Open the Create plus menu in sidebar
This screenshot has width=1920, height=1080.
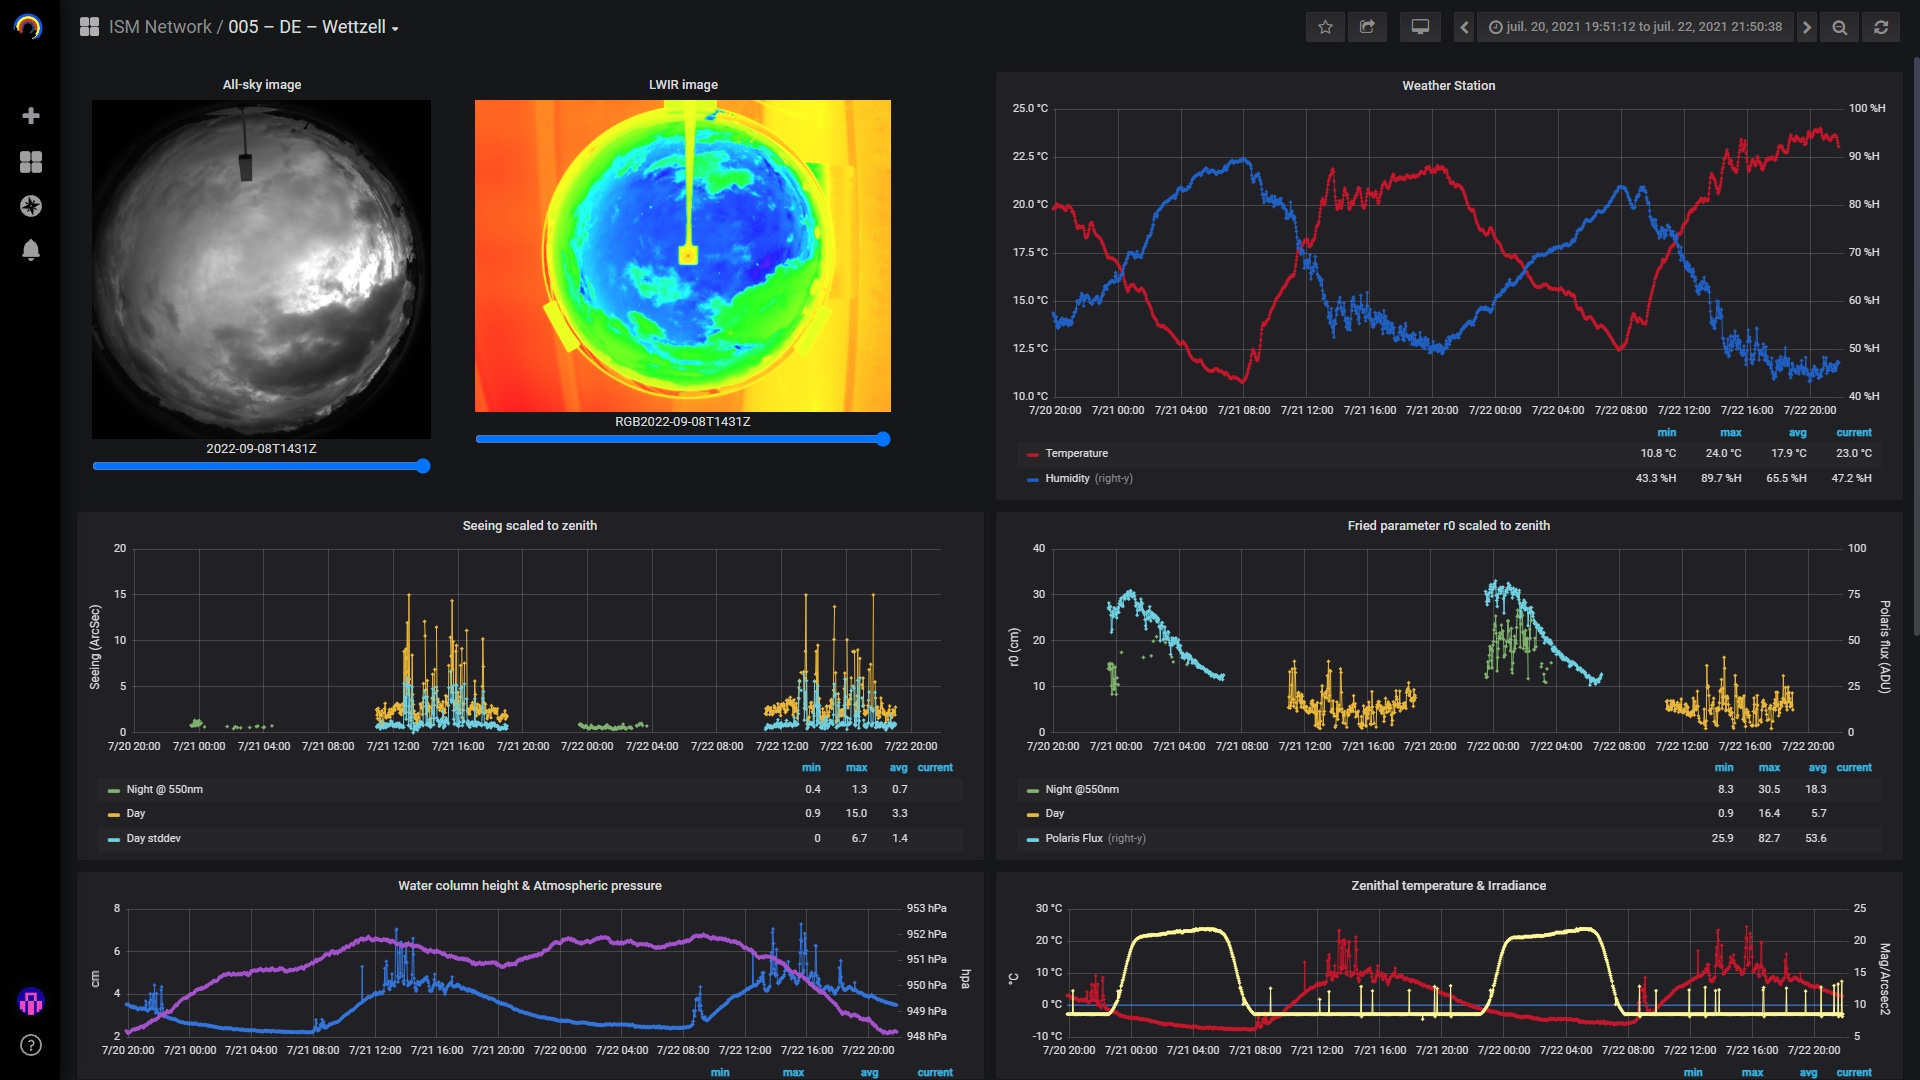31,116
